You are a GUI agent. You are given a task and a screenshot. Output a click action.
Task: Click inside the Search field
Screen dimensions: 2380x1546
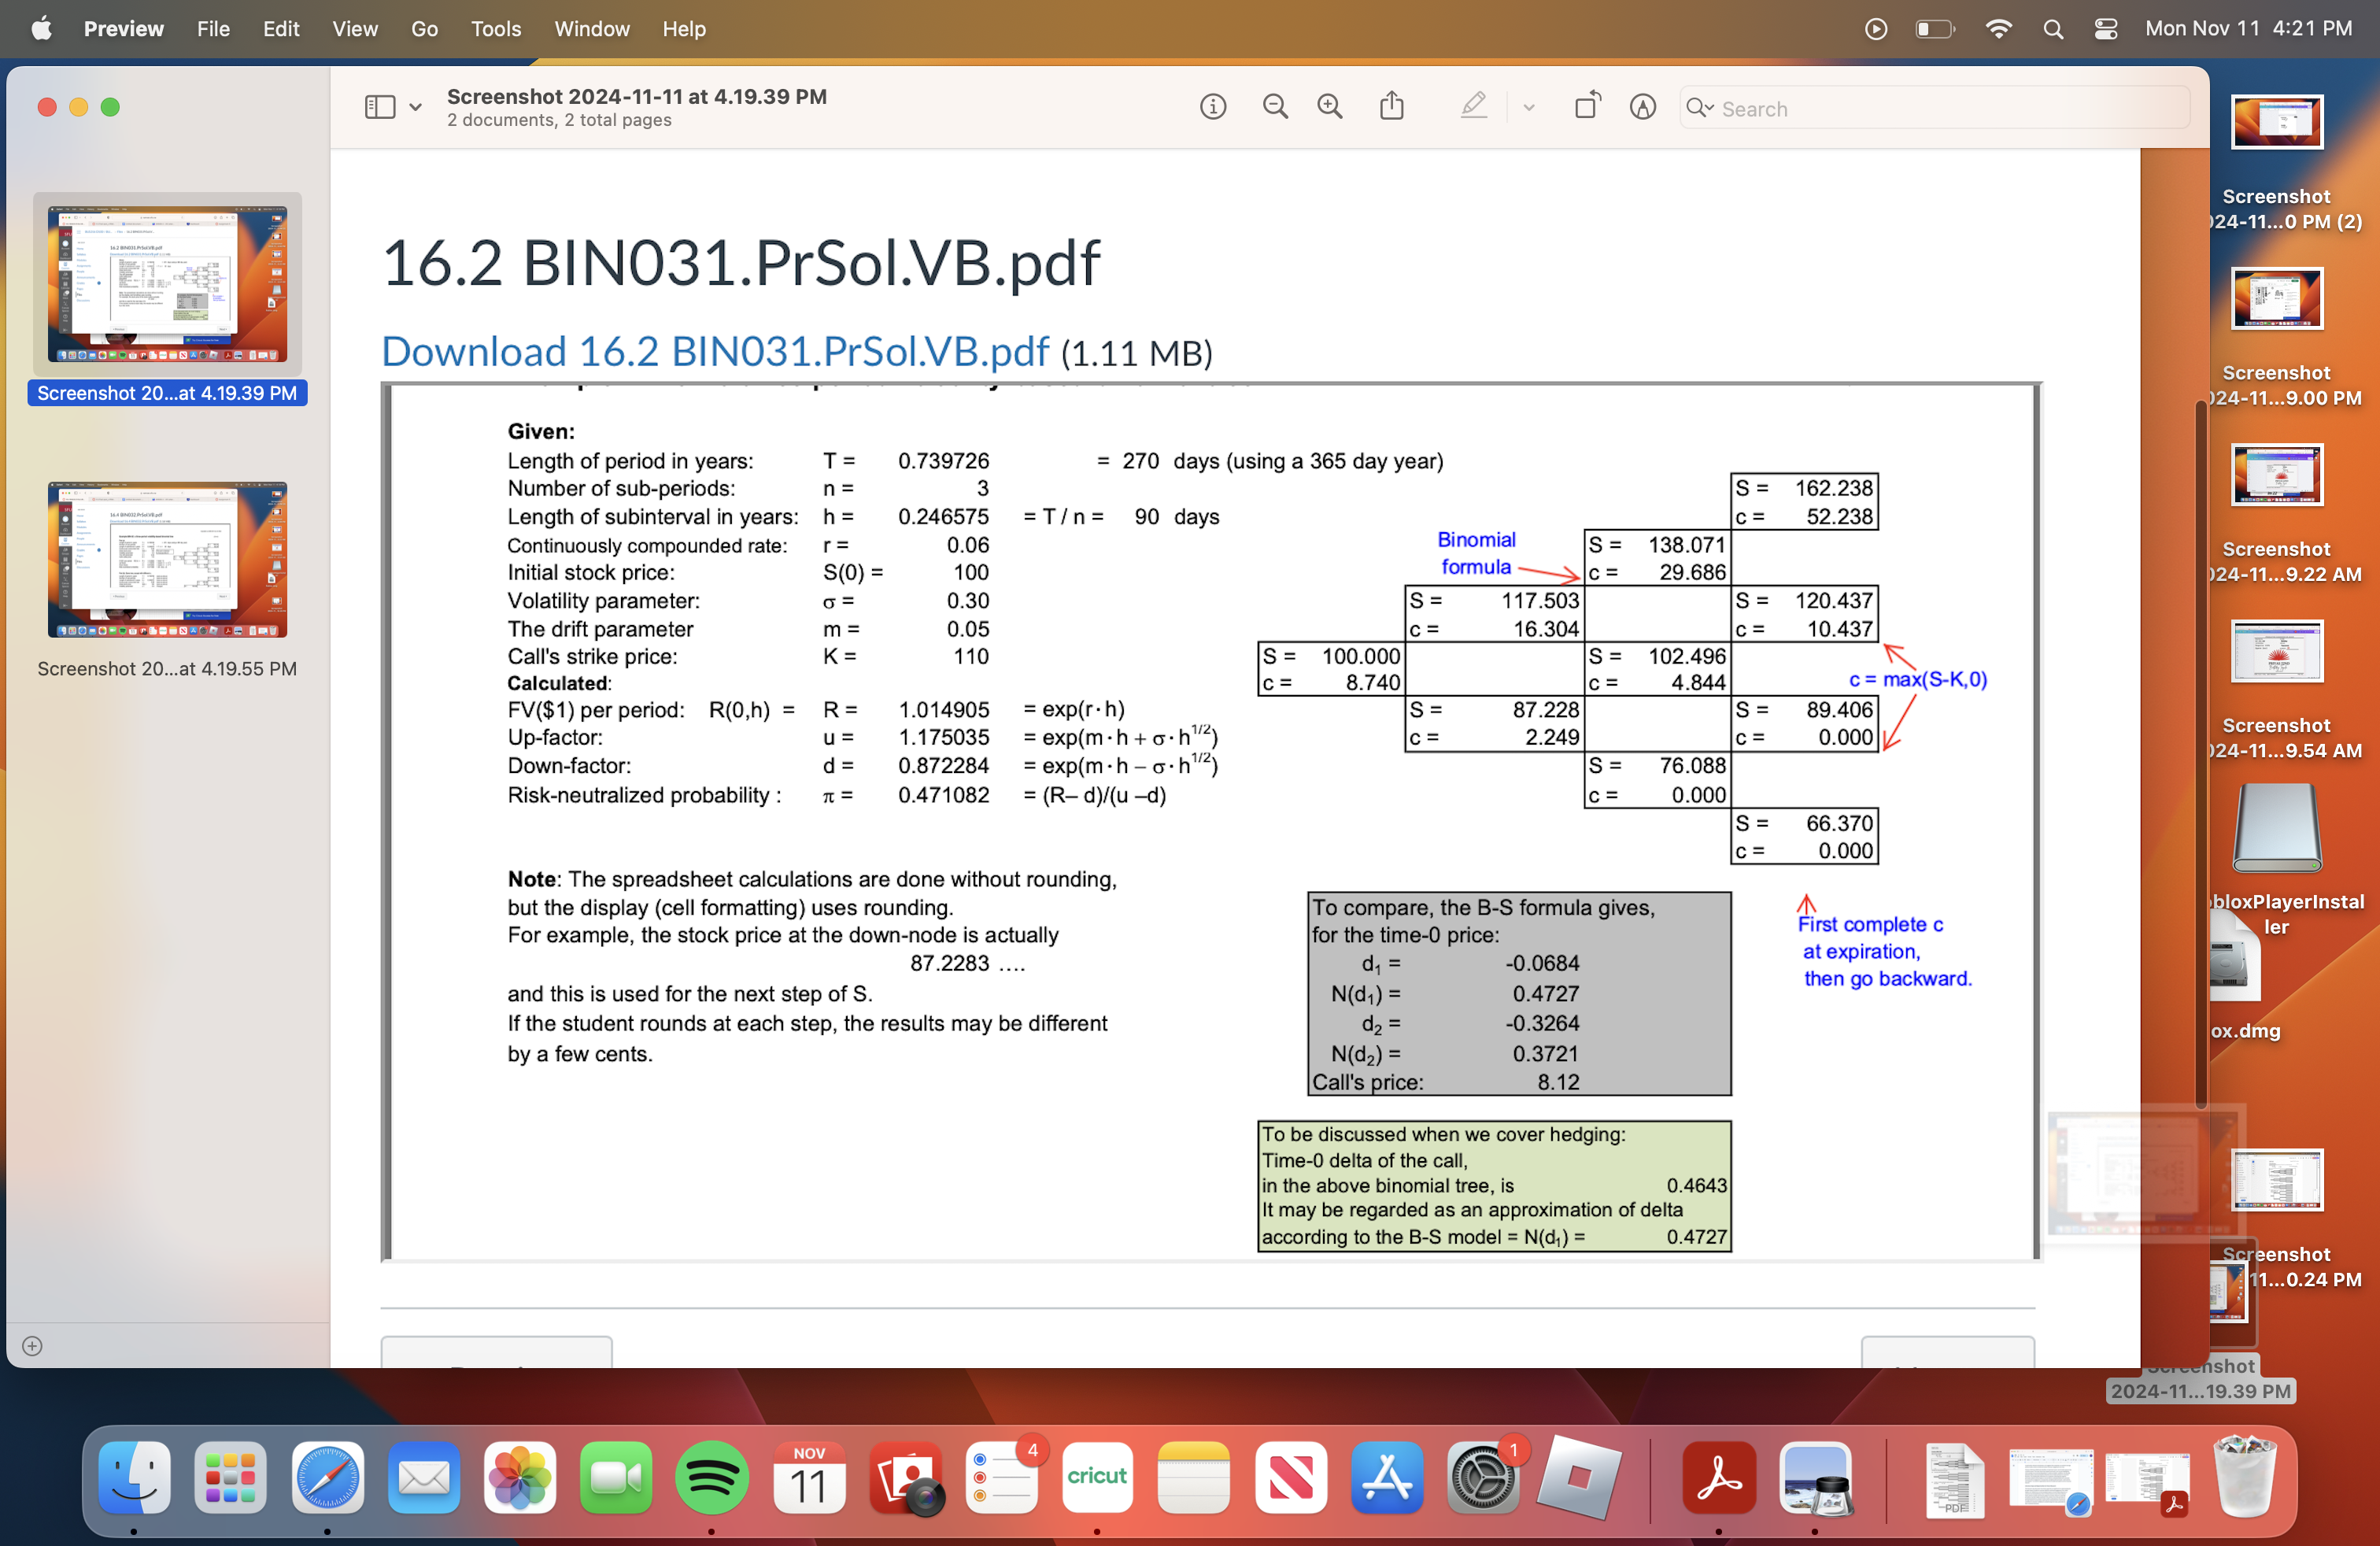point(1930,108)
